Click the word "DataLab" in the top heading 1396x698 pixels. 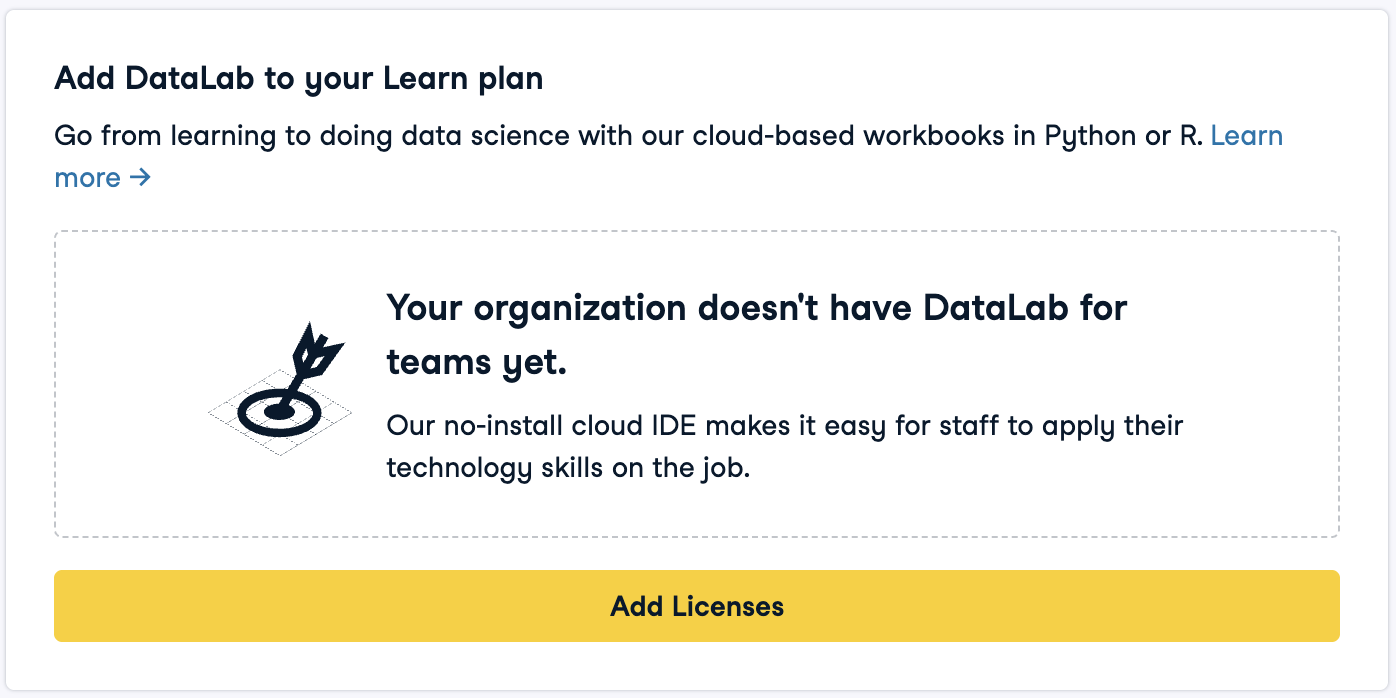[192, 79]
